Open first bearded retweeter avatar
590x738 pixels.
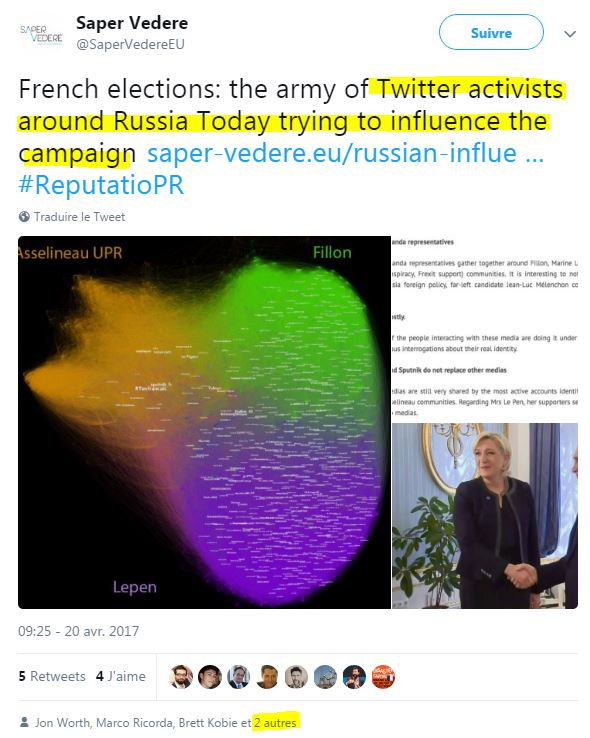[x=181, y=677]
